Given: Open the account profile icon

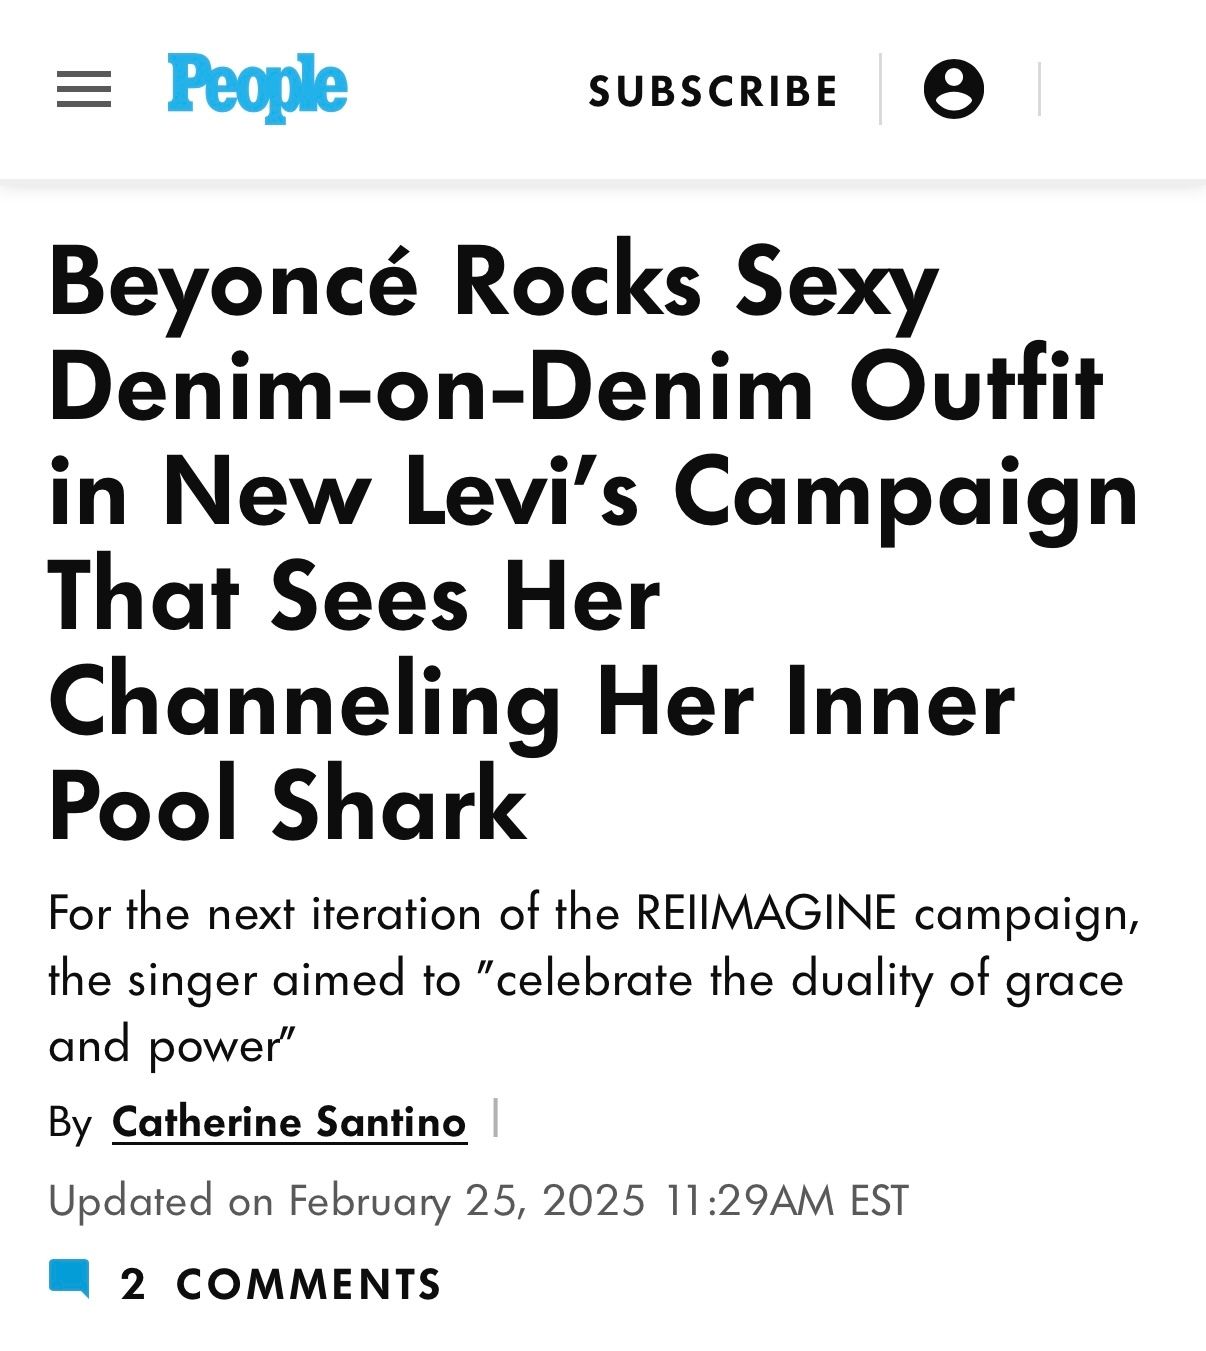Looking at the screenshot, I should pyautogui.click(x=953, y=89).
